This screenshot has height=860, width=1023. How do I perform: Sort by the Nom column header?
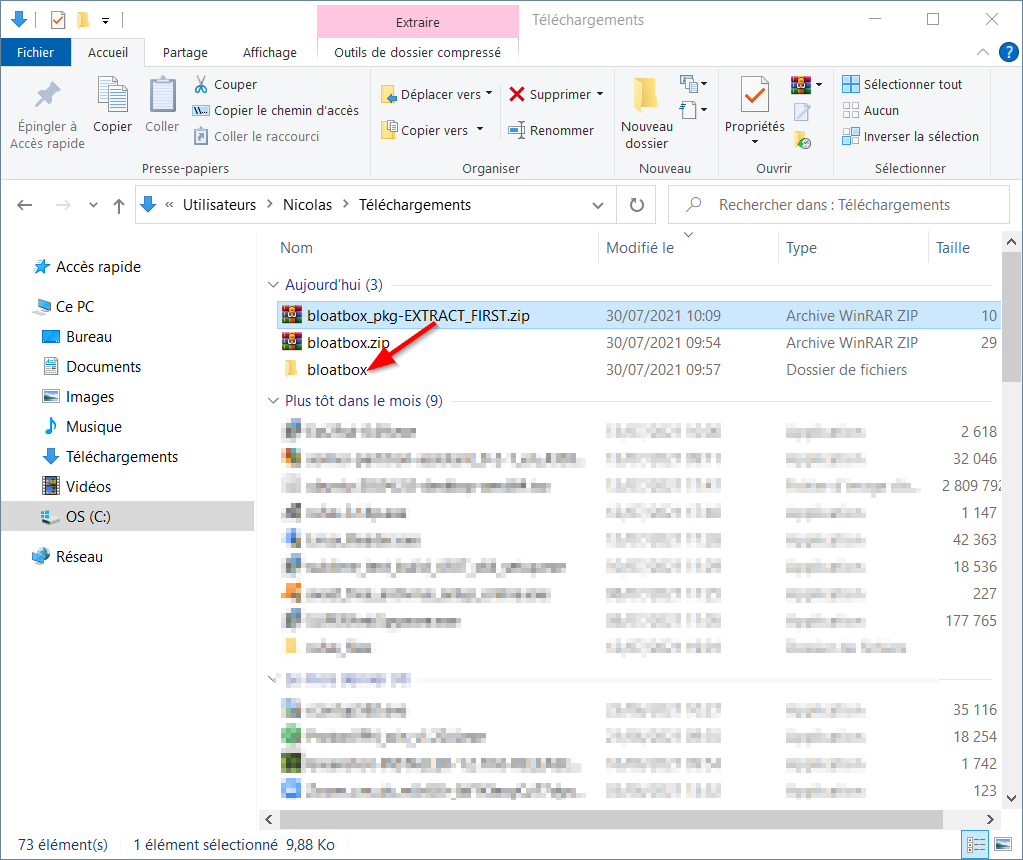click(296, 248)
